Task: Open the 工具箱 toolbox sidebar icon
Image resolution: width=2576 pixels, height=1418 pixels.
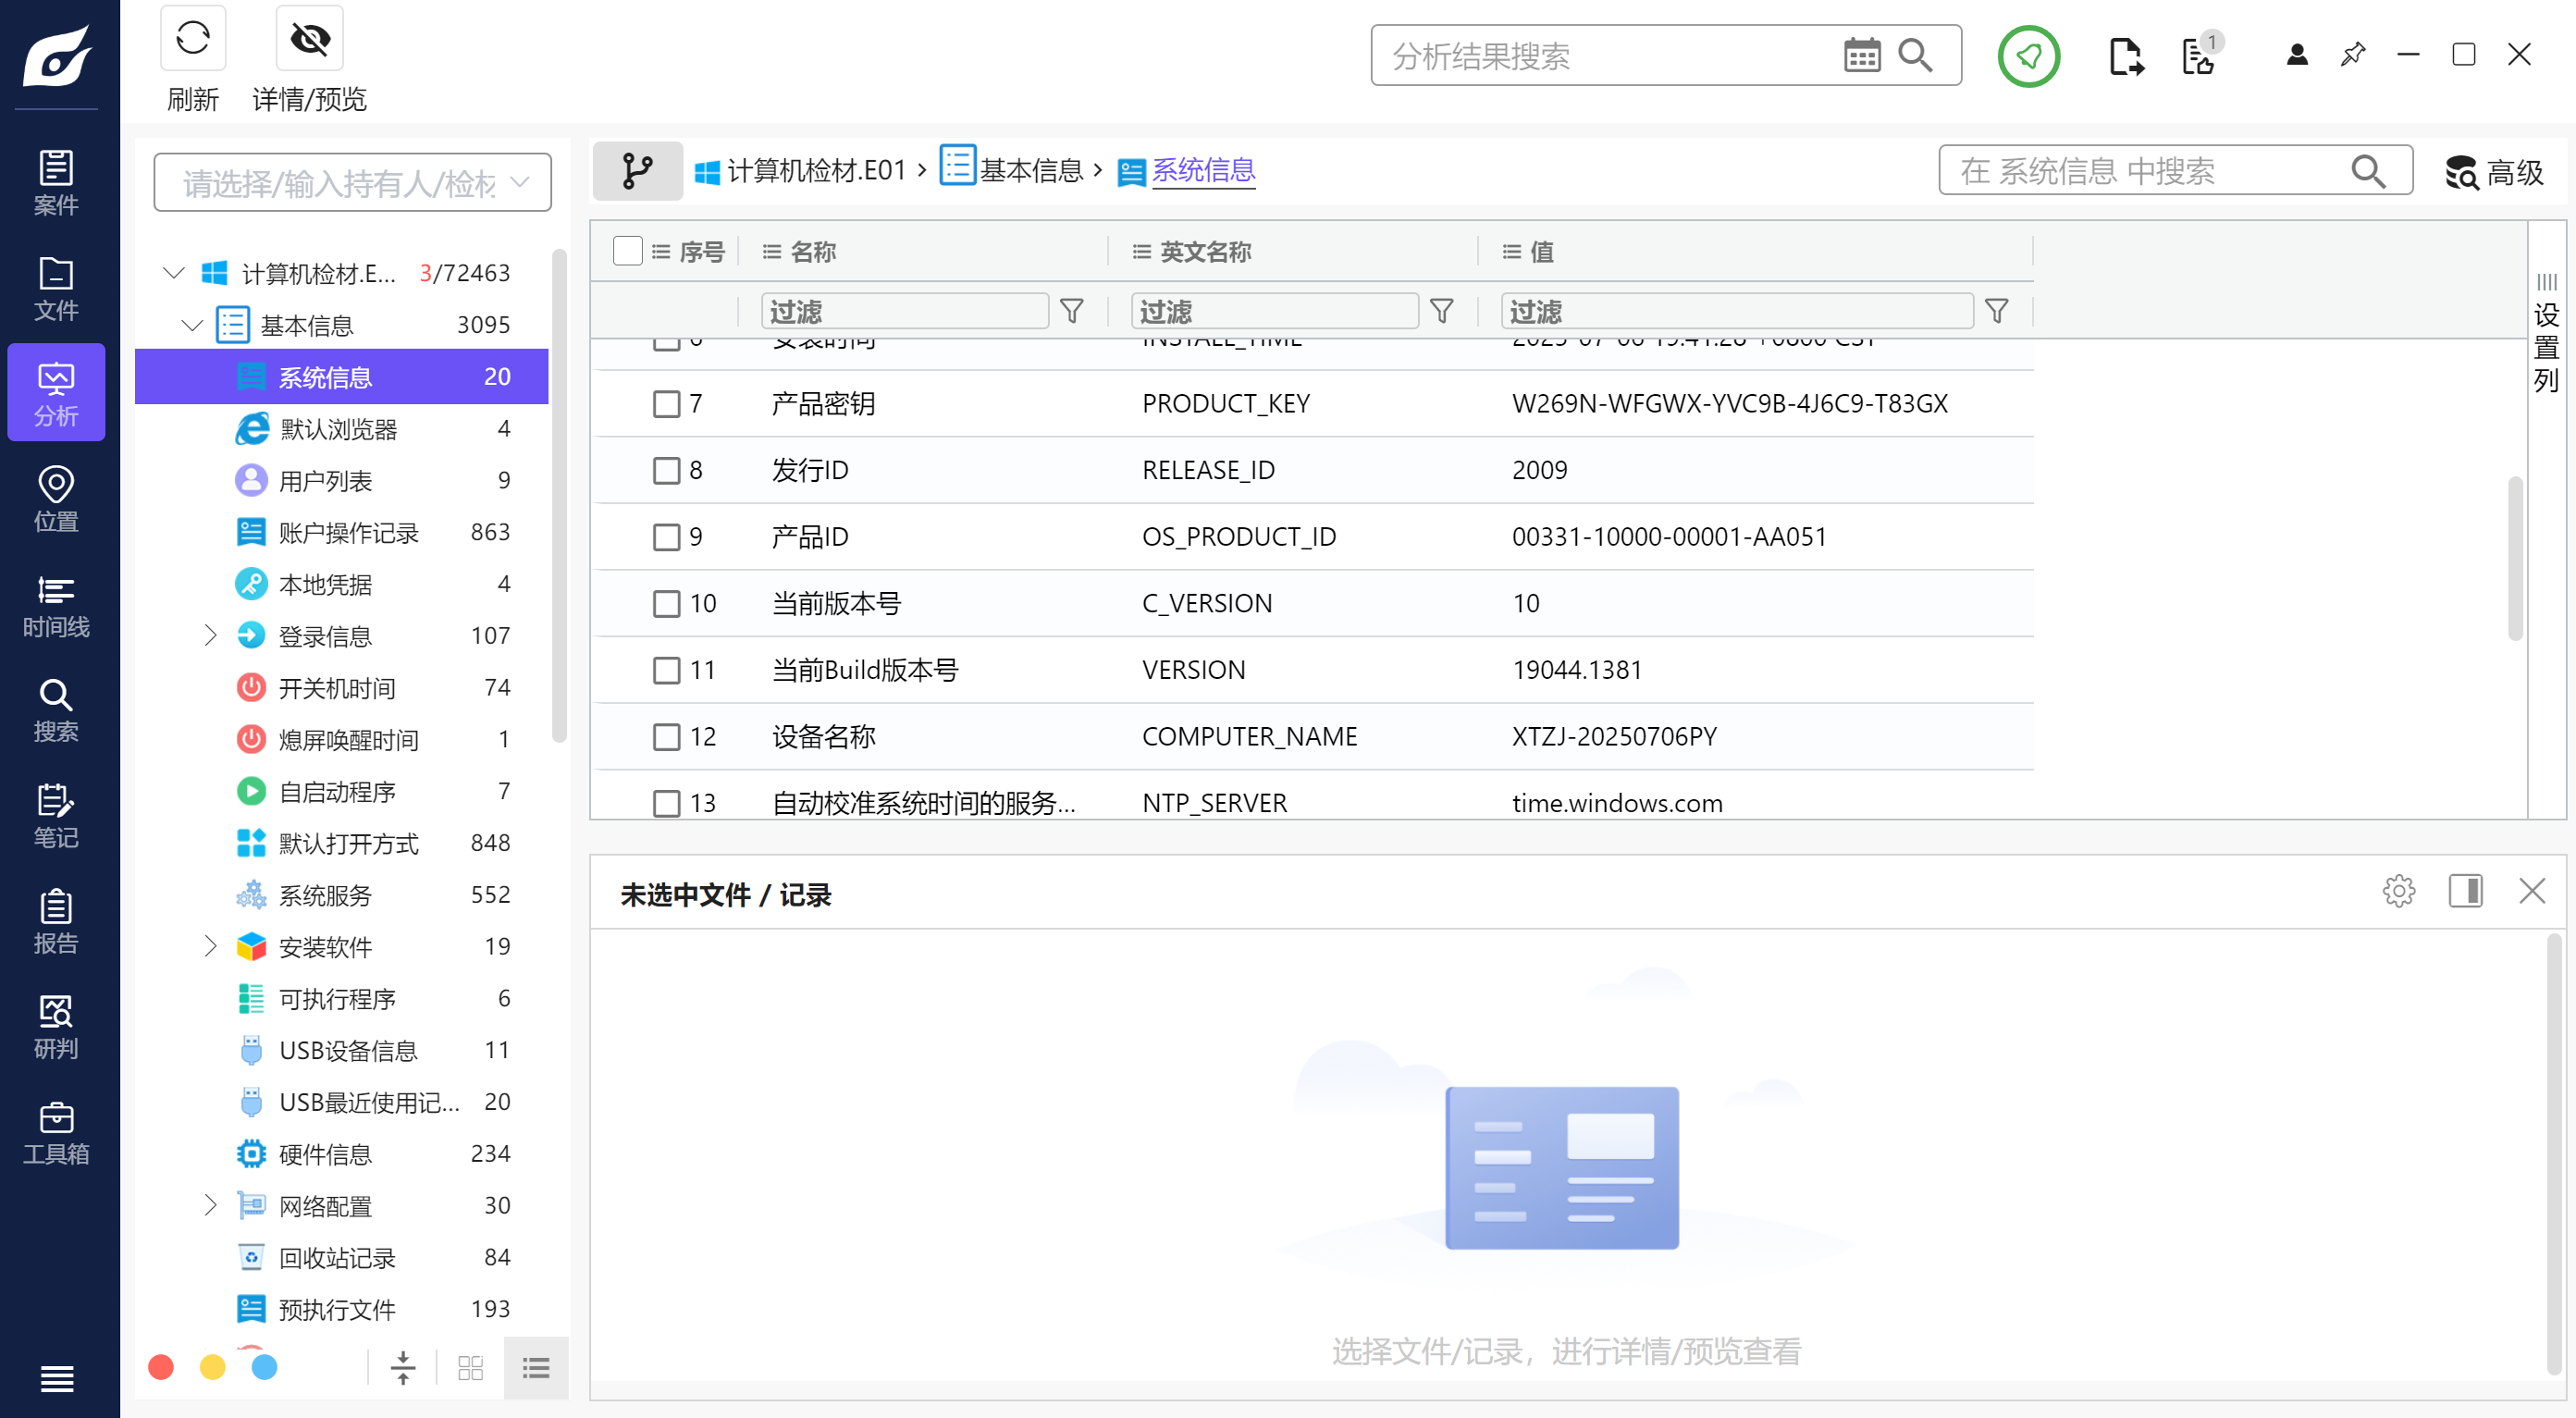Action: 56,1133
